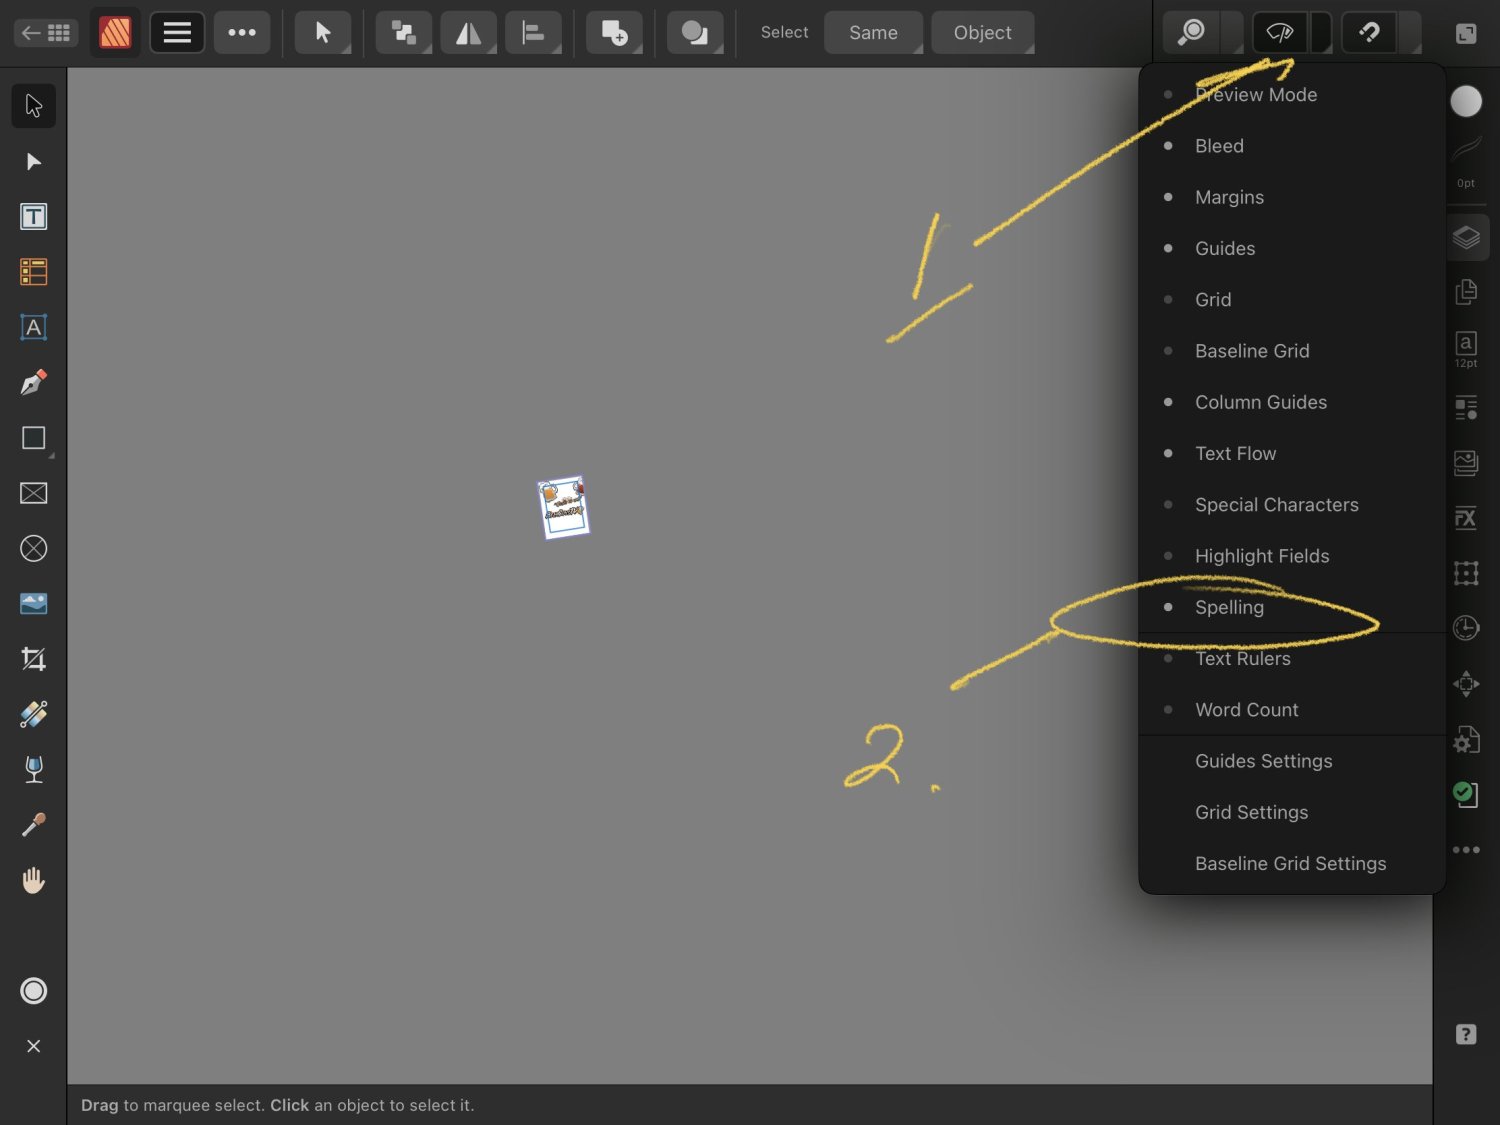The height and width of the screenshot is (1125, 1500).
Task: Pick the Table tool
Action: (x=33, y=272)
